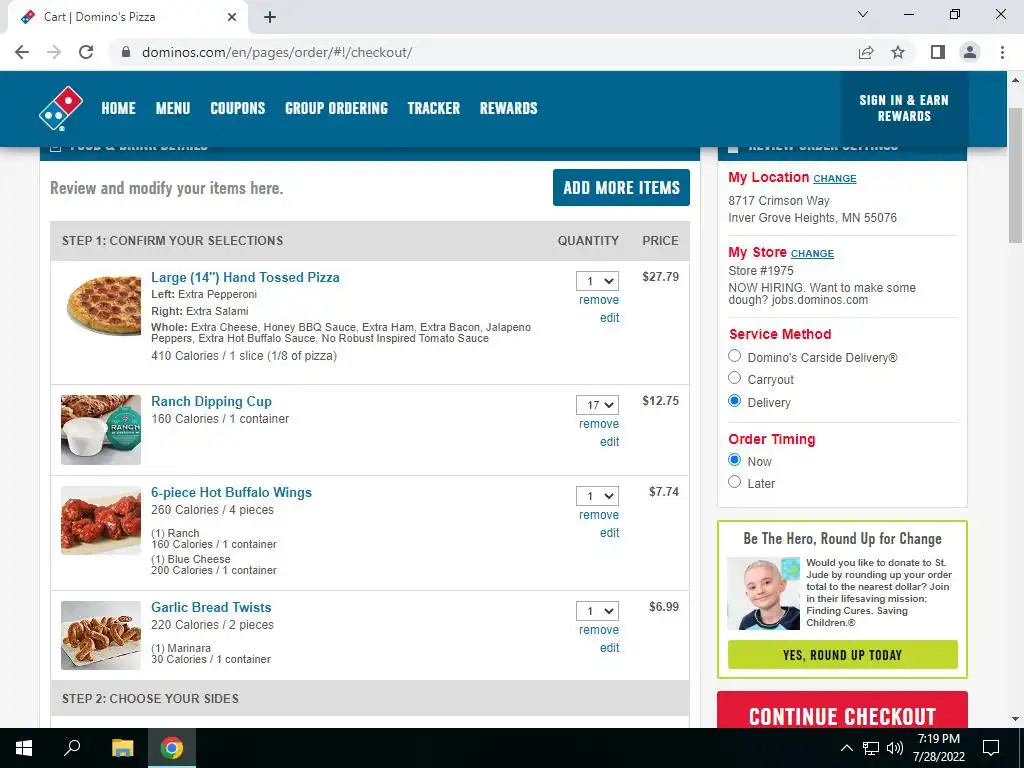
Task: Click the lock icon in the address bar
Action: pyautogui.click(x=127, y=52)
